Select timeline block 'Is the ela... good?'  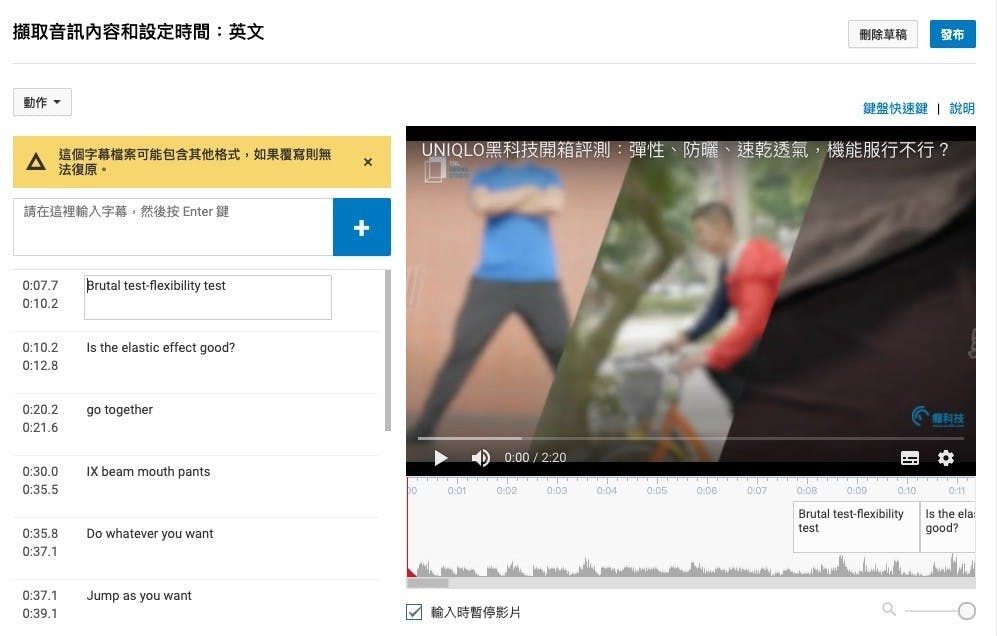coord(948,527)
